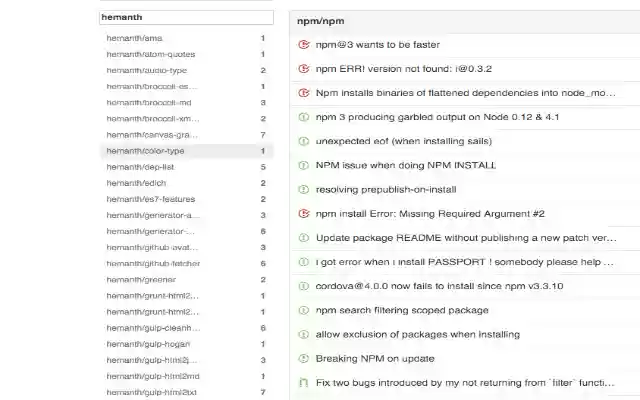Open "Update package README without publishing" issue
Image resolution: width=640 pixels, height=400 pixels.
click(465, 238)
